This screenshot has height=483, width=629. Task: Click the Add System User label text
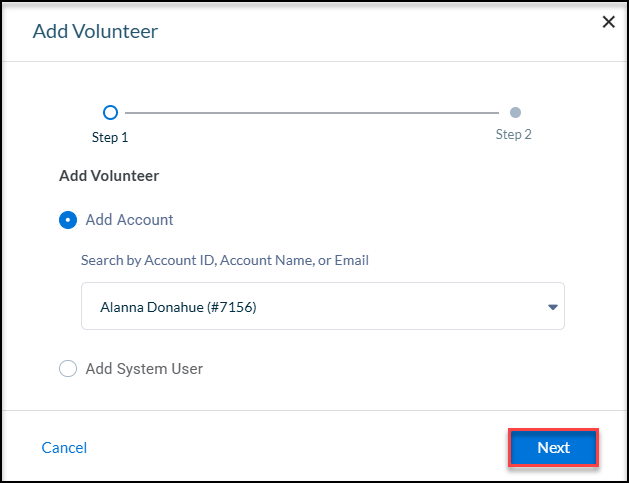[144, 369]
